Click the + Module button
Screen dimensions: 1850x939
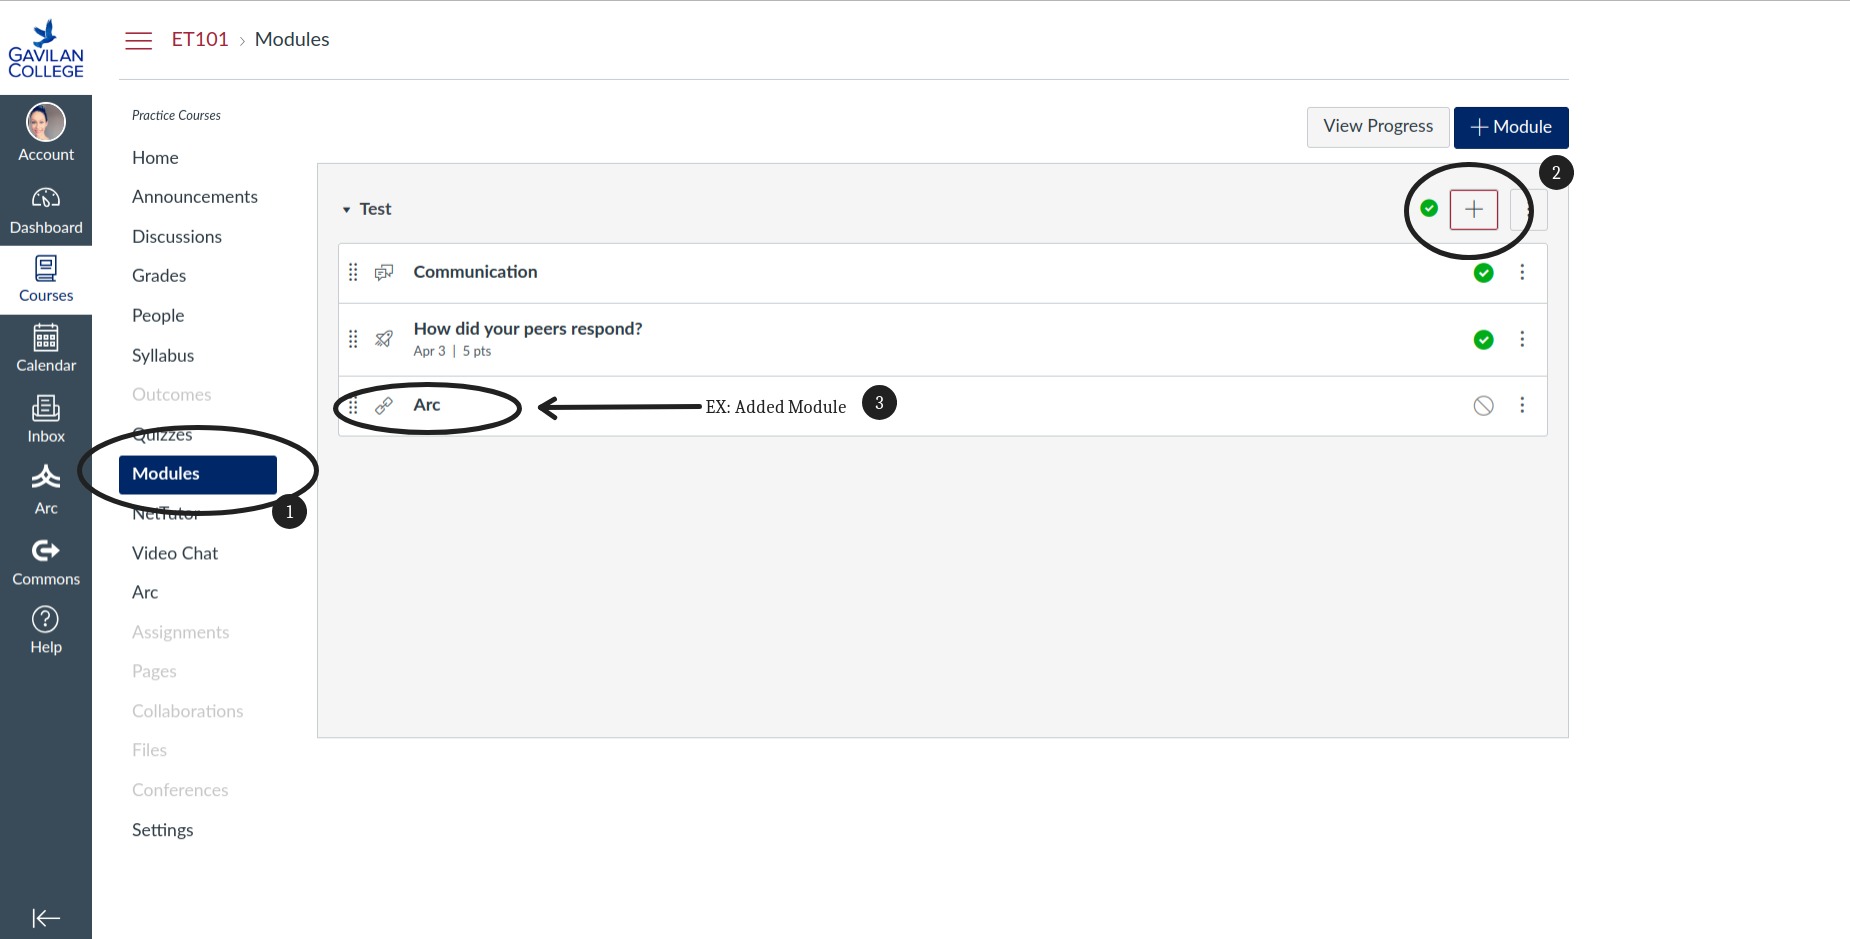click(1510, 127)
